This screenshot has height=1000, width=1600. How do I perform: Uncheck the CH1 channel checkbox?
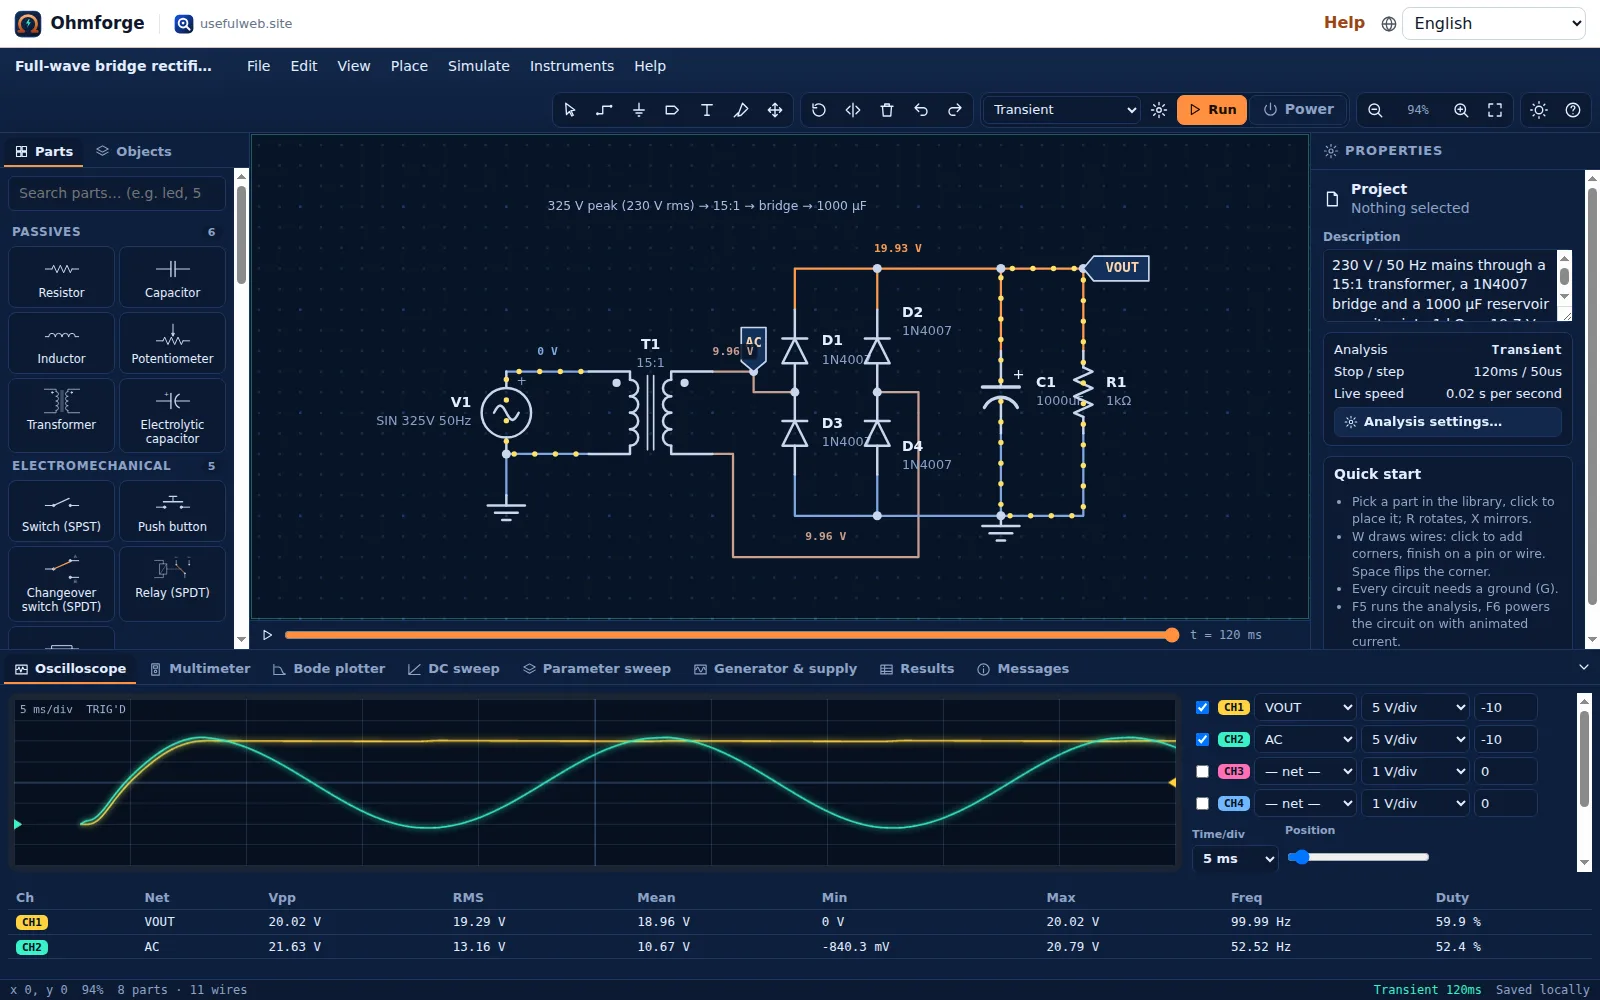pos(1202,707)
